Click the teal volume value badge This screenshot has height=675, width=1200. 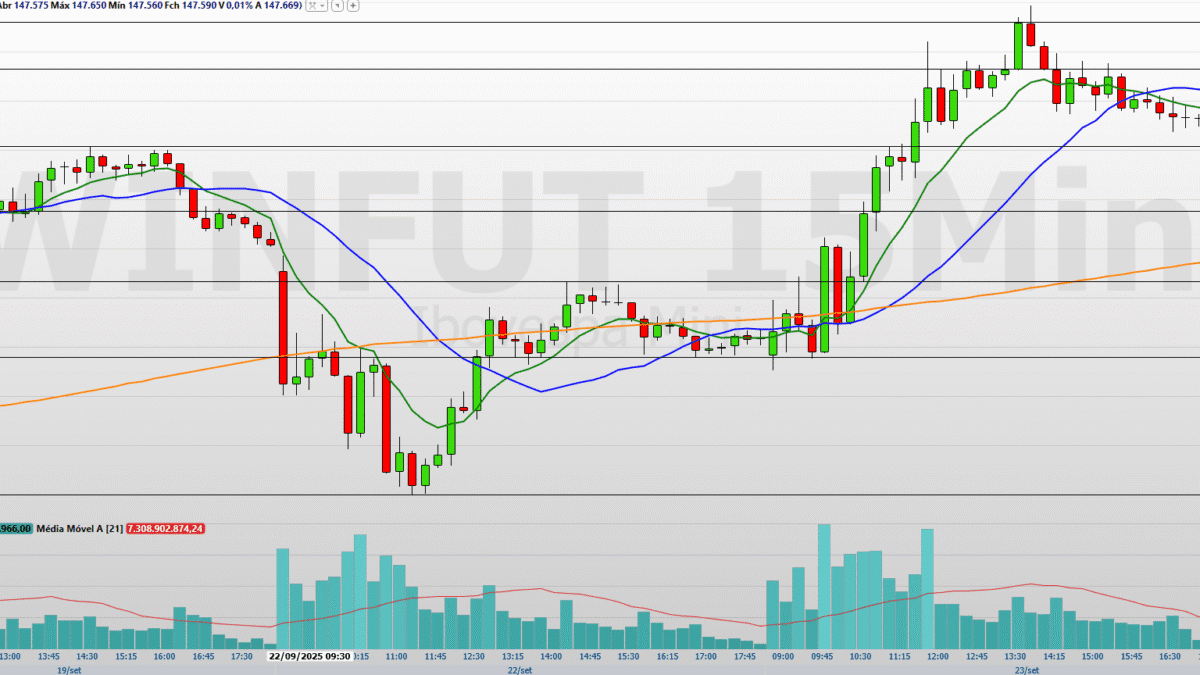click(16, 528)
